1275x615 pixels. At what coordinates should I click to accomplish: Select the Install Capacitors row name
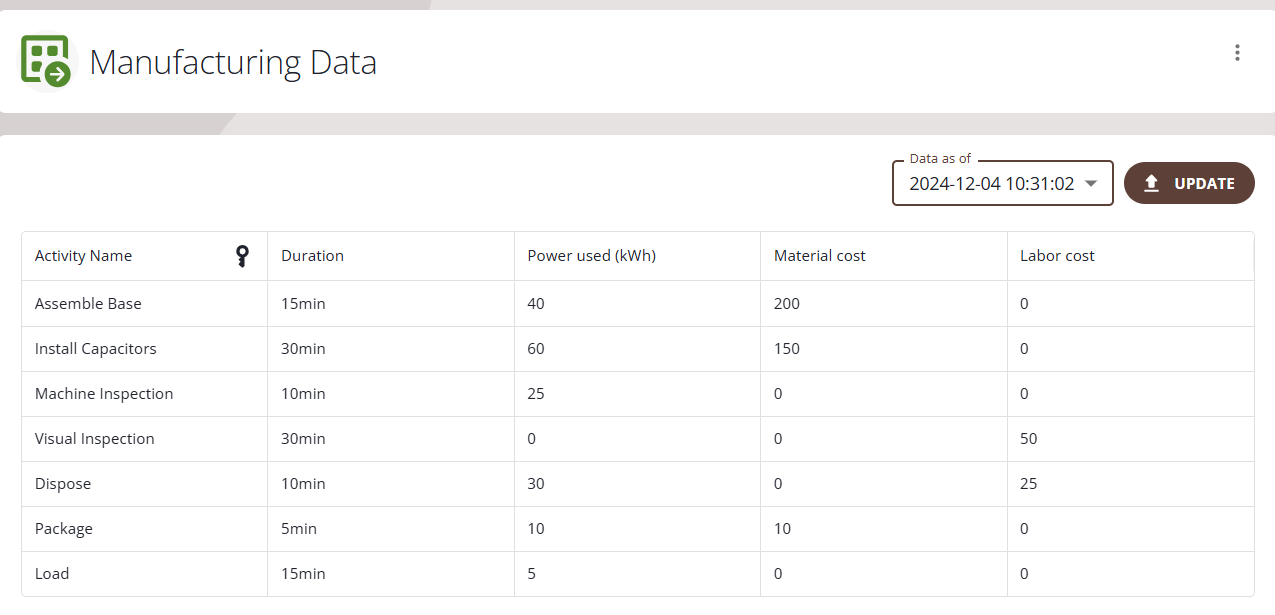tap(95, 349)
